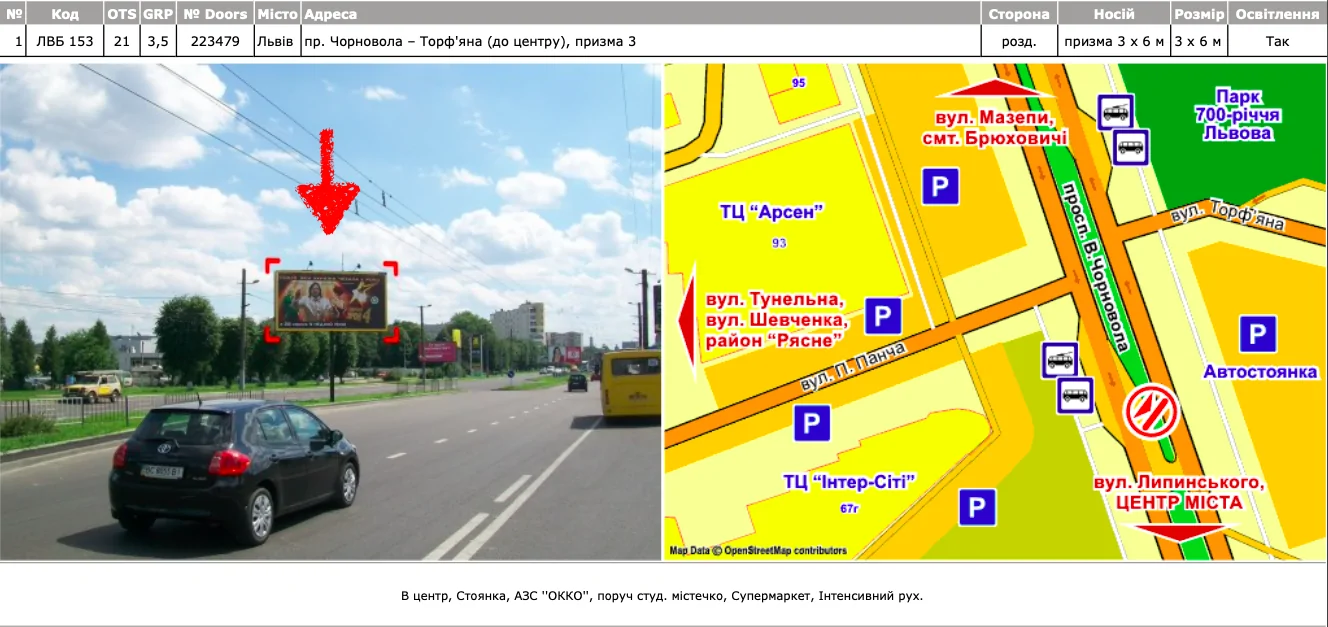The width and height of the screenshot is (1328, 627).
Task: Click the Парк 700-річчя Львова label
Action: (1239, 115)
